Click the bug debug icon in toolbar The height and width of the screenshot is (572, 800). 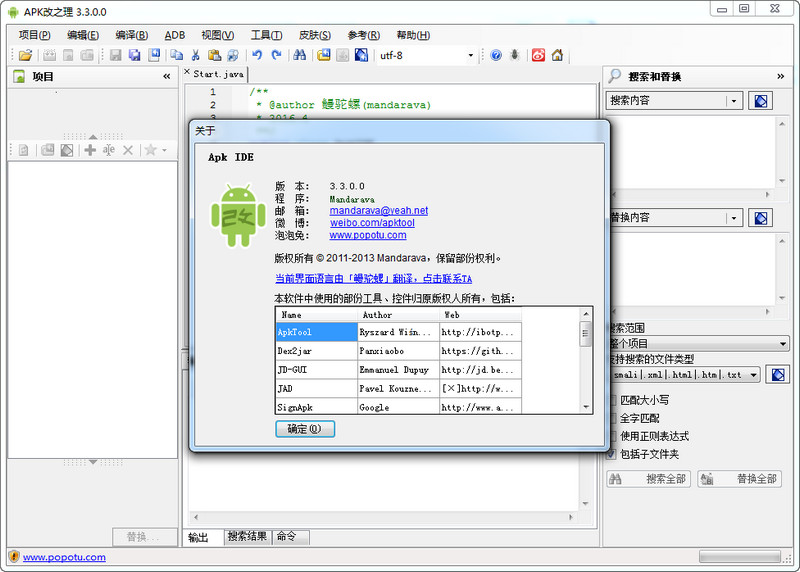pos(514,55)
